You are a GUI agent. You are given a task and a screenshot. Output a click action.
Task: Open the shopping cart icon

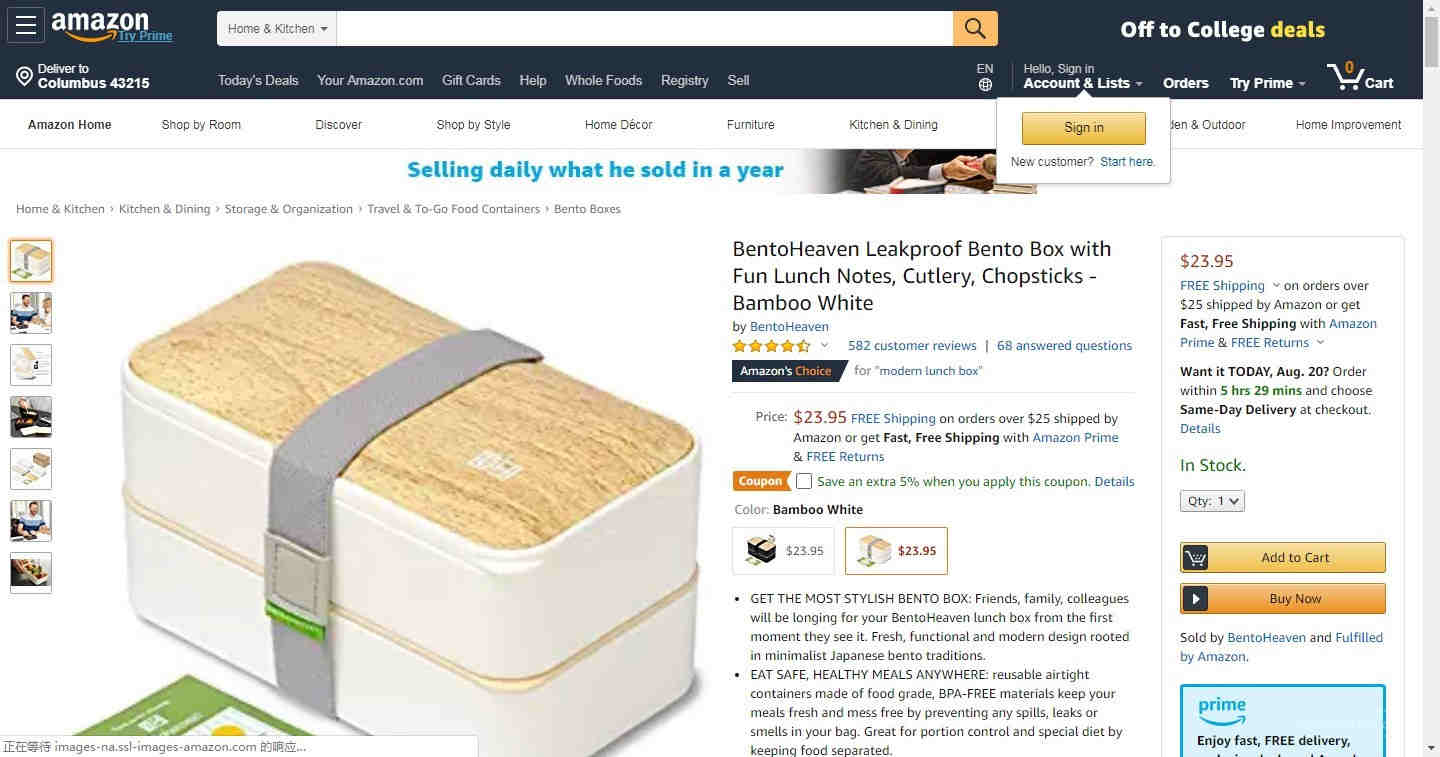pos(1345,76)
